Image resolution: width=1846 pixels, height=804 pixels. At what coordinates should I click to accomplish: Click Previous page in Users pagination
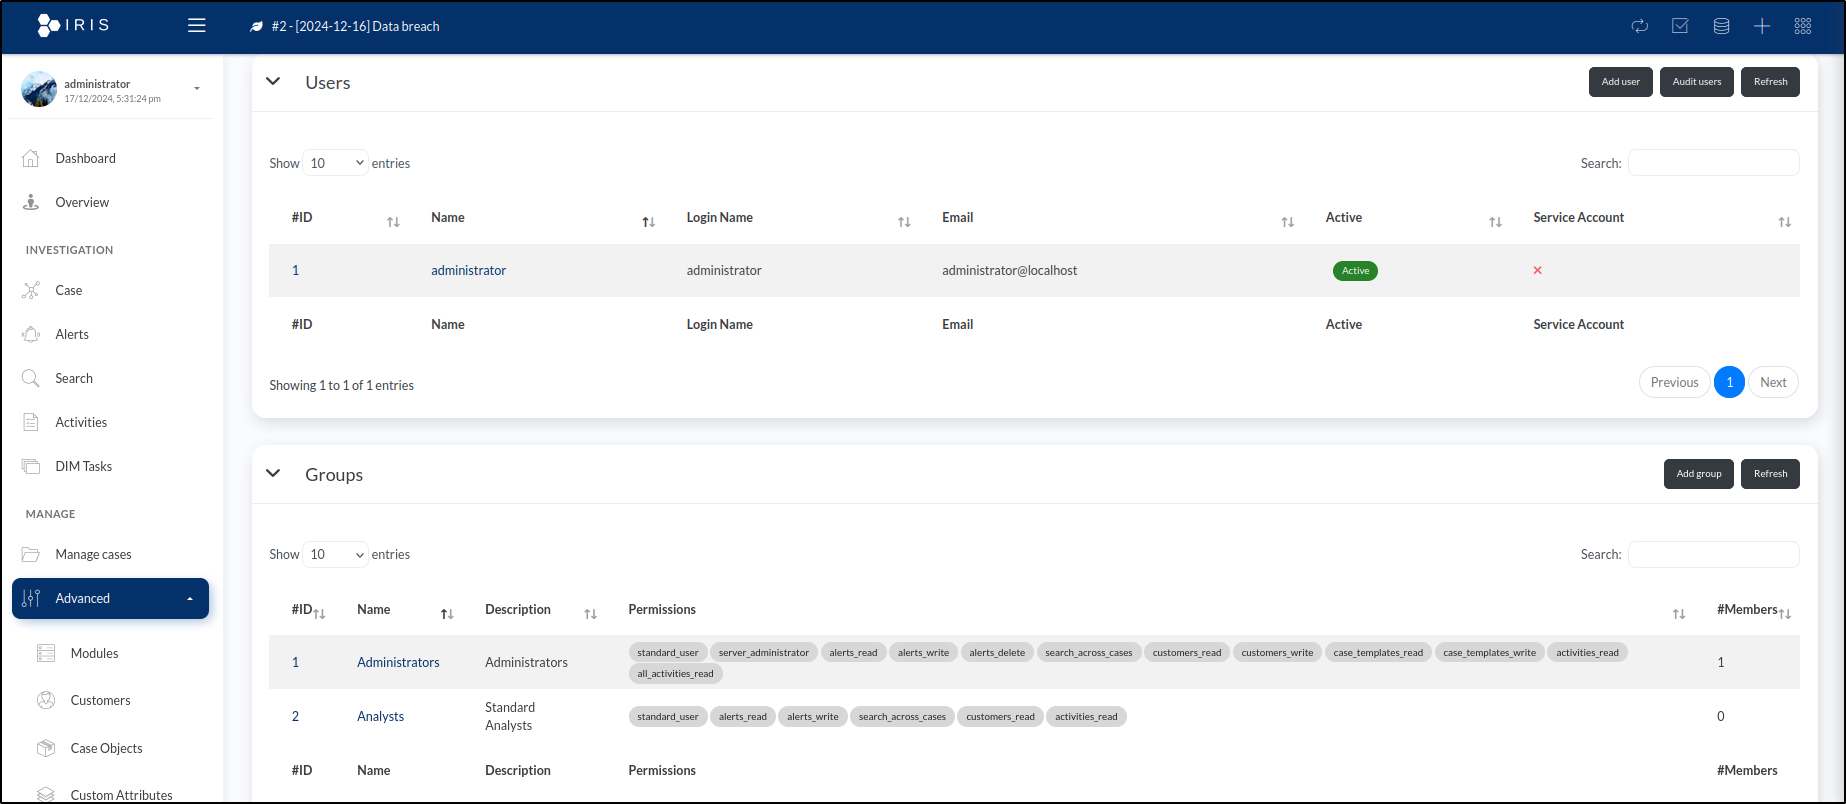pyautogui.click(x=1674, y=382)
